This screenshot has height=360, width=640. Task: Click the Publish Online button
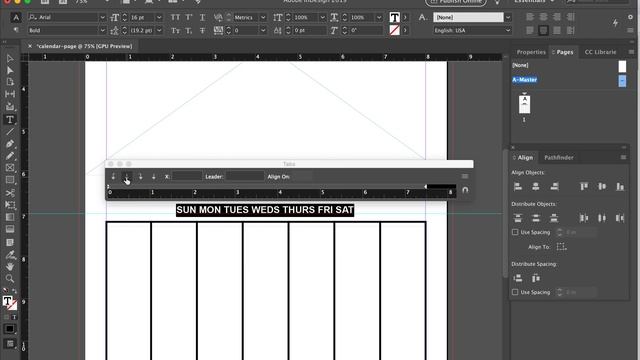point(456,2)
